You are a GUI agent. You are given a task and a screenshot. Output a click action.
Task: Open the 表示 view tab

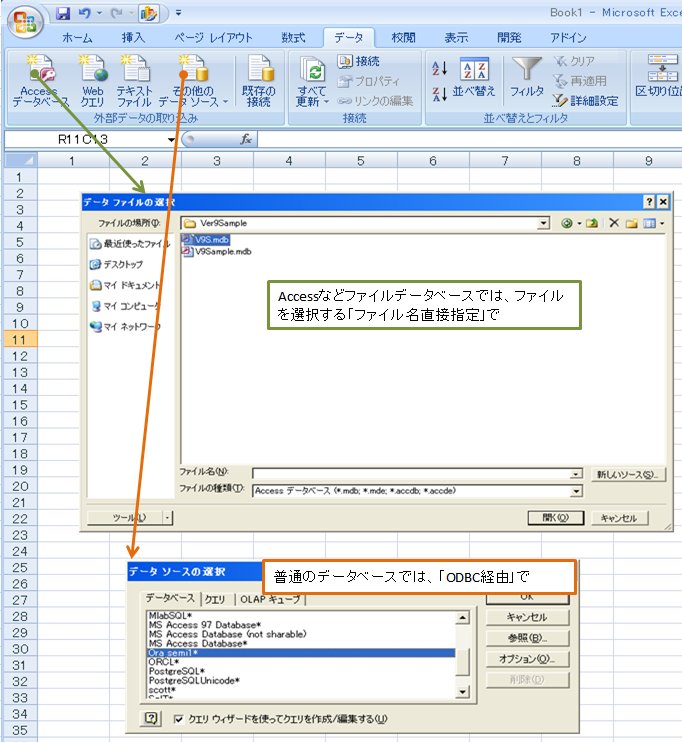pyautogui.click(x=456, y=38)
